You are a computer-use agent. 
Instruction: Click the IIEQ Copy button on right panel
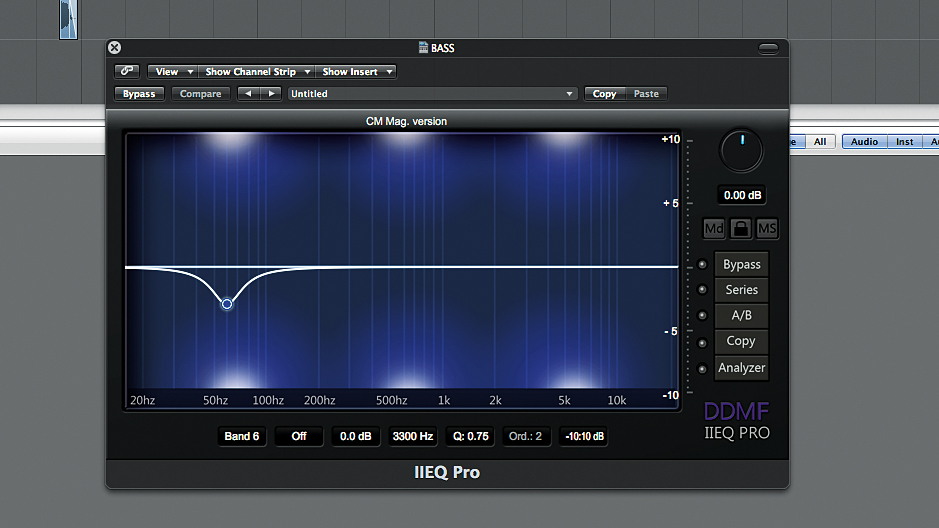coord(741,341)
